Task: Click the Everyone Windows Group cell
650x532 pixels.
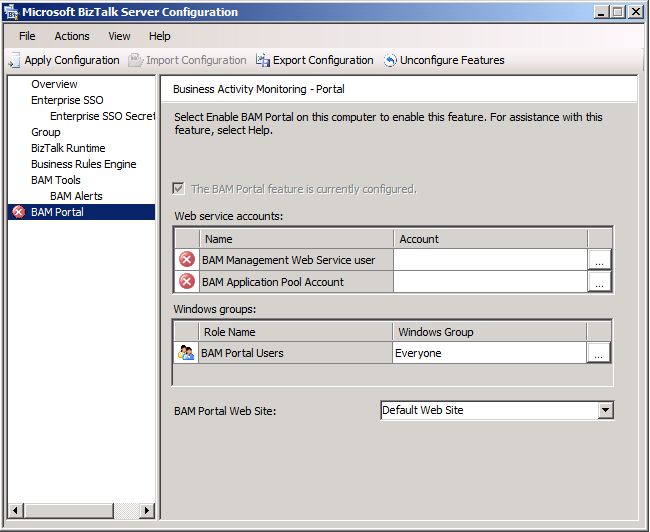Action: (x=489, y=353)
